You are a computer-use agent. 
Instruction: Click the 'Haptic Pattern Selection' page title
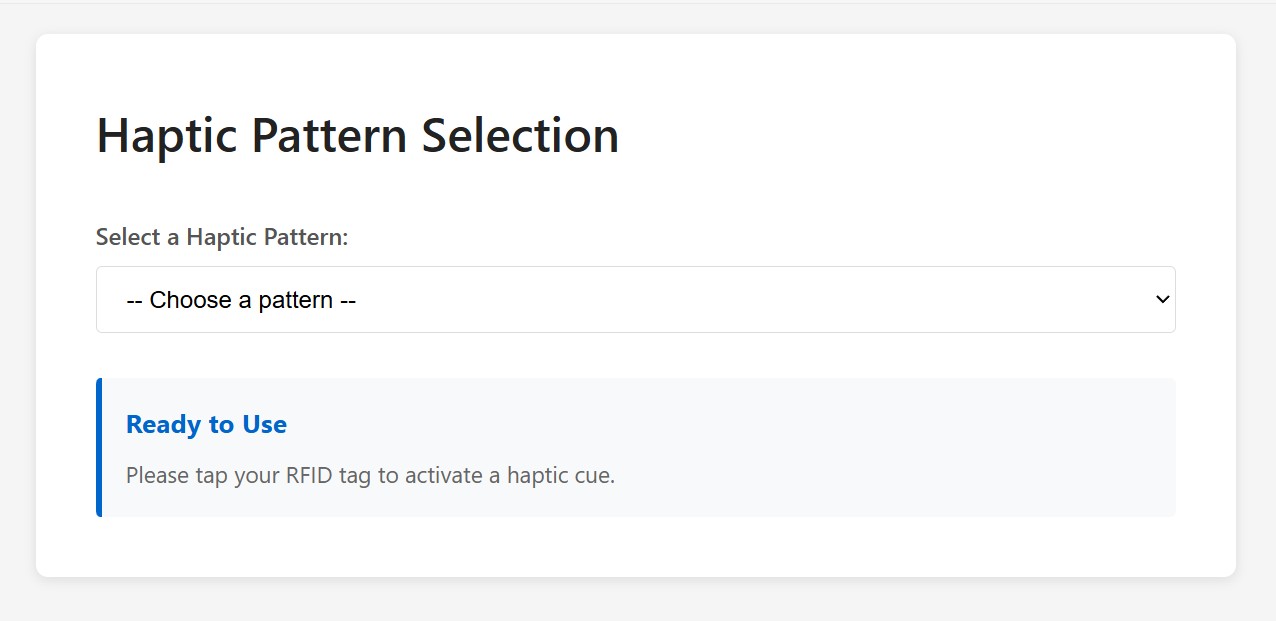coord(357,136)
